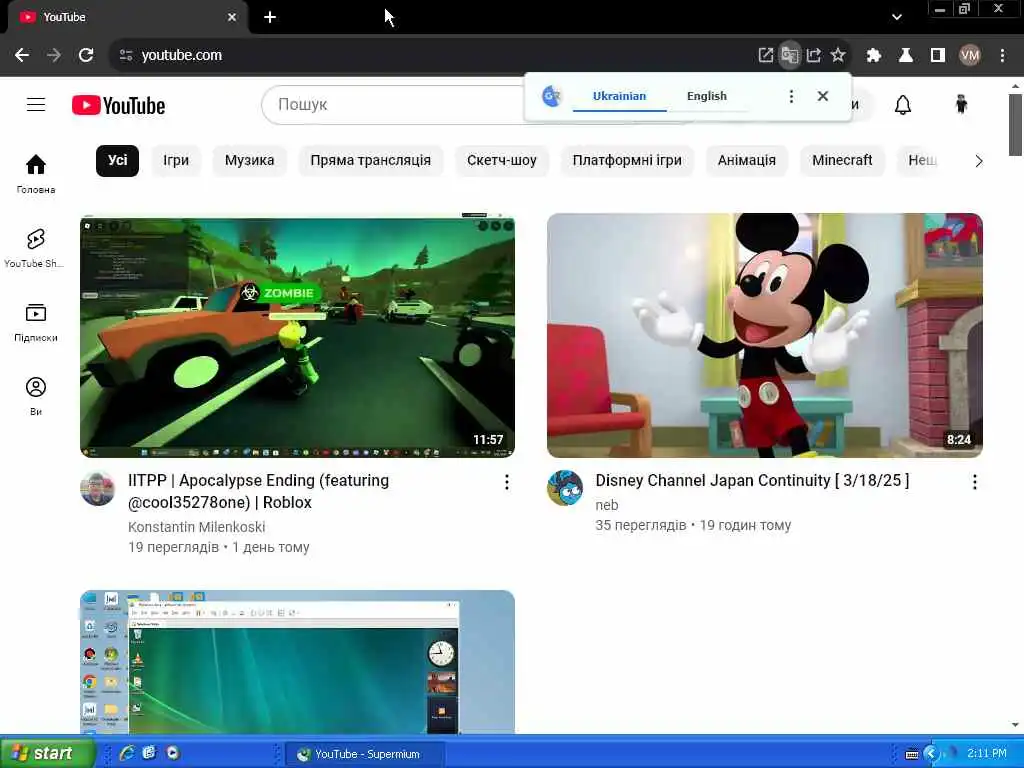
Task: Select the Анімація chip
Action: point(746,161)
